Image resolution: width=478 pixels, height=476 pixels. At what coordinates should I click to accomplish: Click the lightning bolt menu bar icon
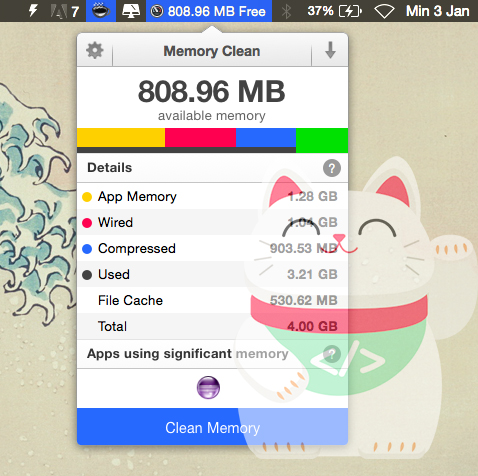pyautogui.click(x=33, y=11)
